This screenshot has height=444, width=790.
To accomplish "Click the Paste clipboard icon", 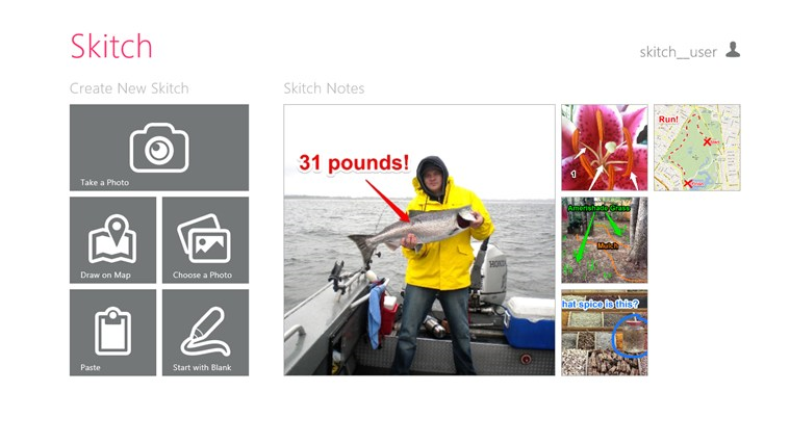I will click(113, 331).
